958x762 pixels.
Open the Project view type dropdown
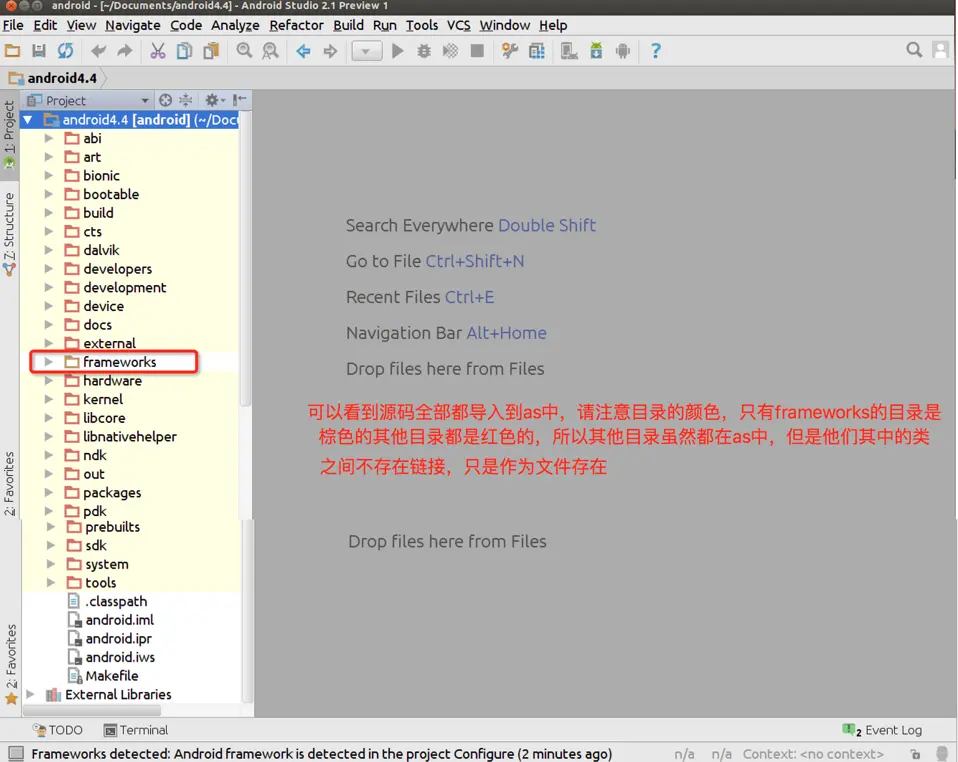pos(89,100)
